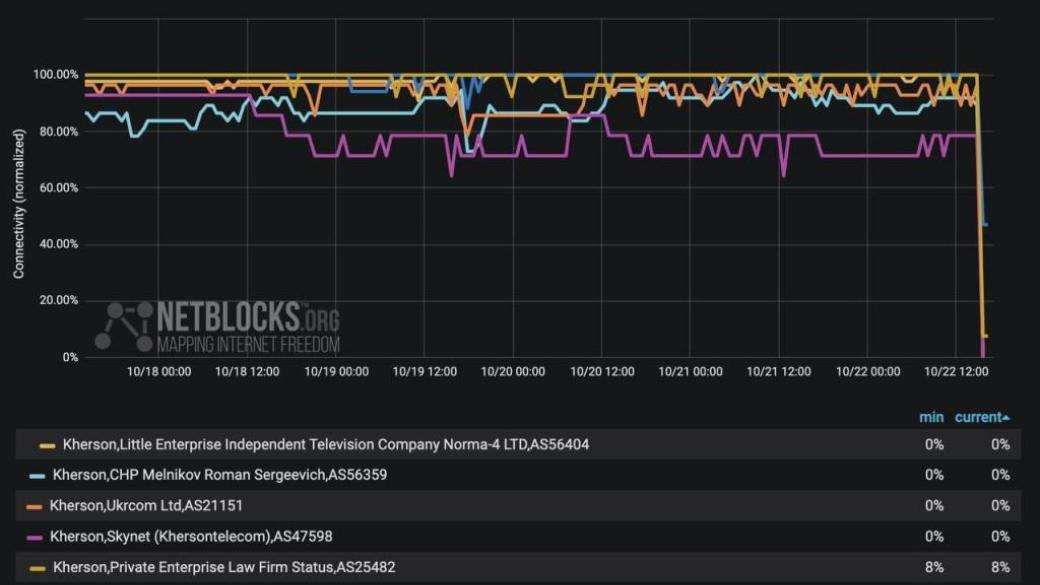This screenshot has width=1040, height=585.
Task: Select Private Enterprise Law Firm Status label
Action: [x=224, y=568]
